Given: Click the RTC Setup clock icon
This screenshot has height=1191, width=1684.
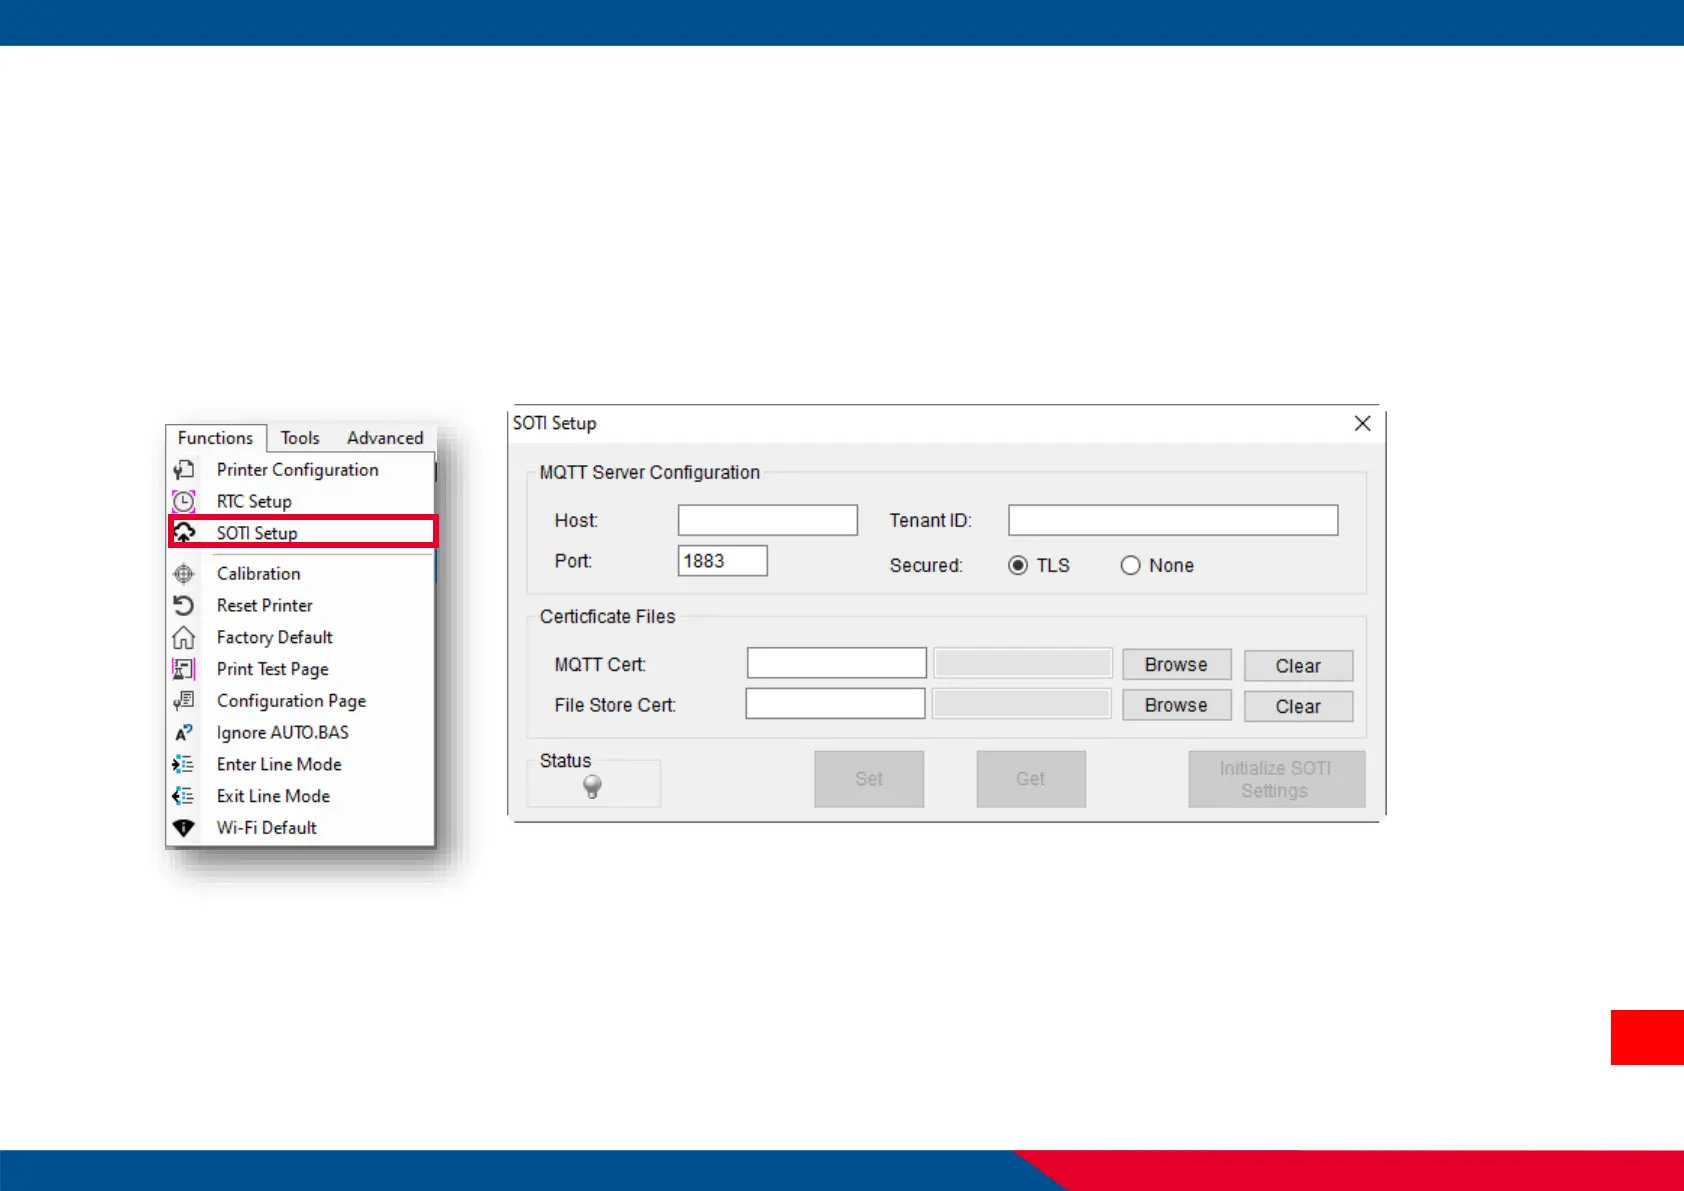Looking at the screenshot, I should point(184,501).
